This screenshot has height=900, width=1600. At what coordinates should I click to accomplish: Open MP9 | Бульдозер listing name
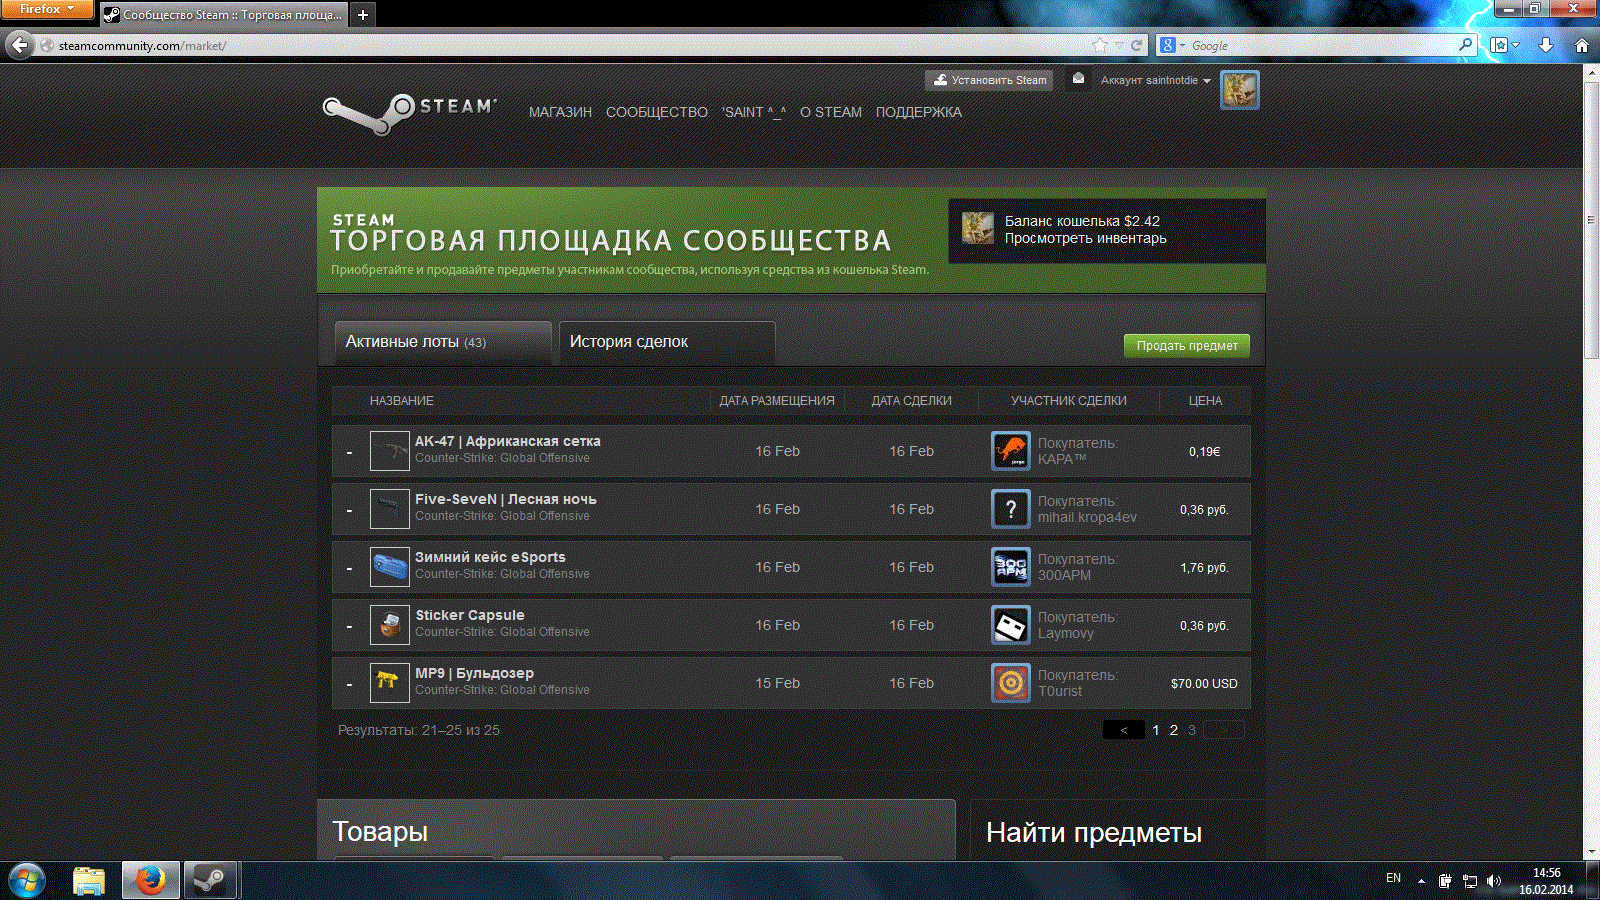(x=475, y=673)
